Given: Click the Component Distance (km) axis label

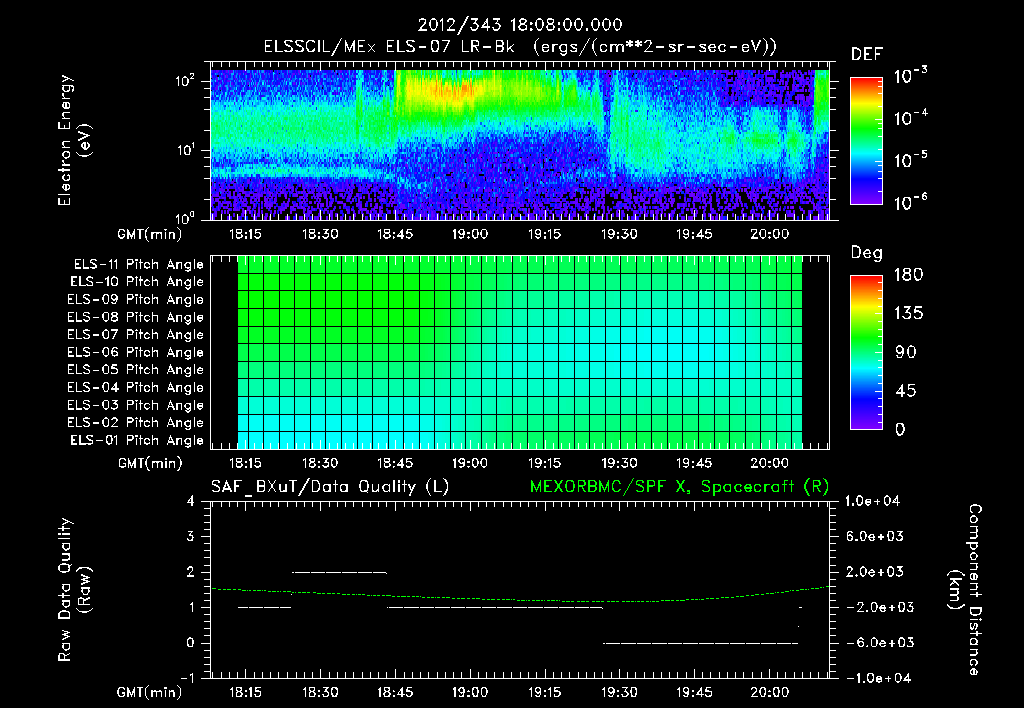Looking at the screenshot, I should [x=965, y=590].
